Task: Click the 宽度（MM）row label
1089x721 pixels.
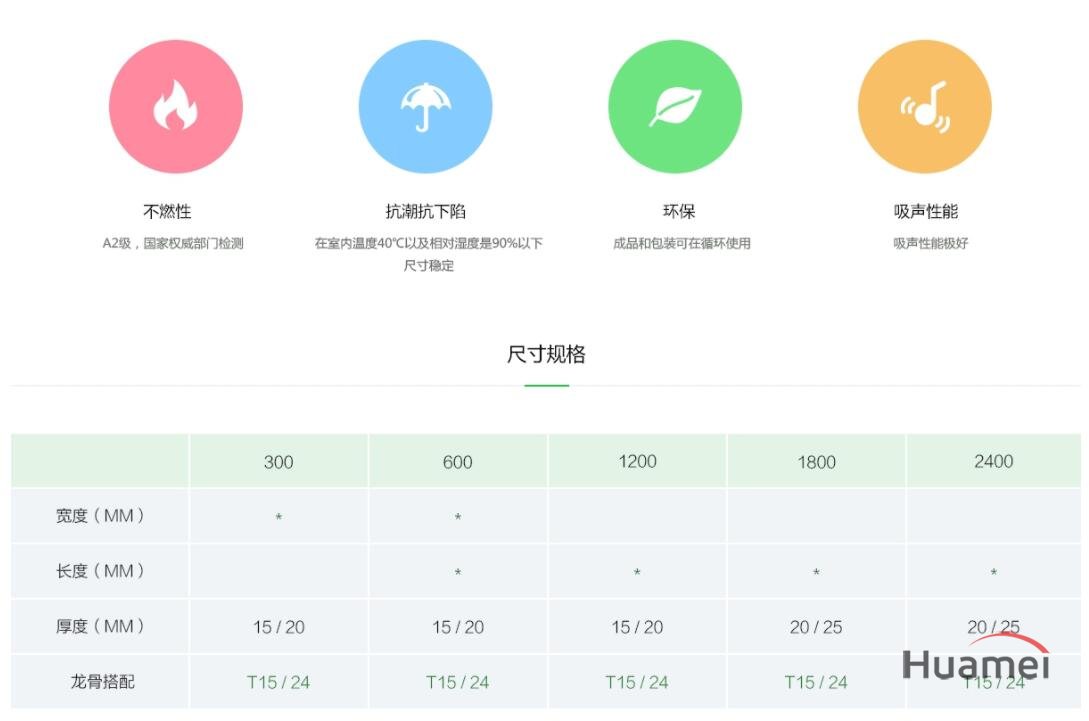Action: (x=100, y=515)
